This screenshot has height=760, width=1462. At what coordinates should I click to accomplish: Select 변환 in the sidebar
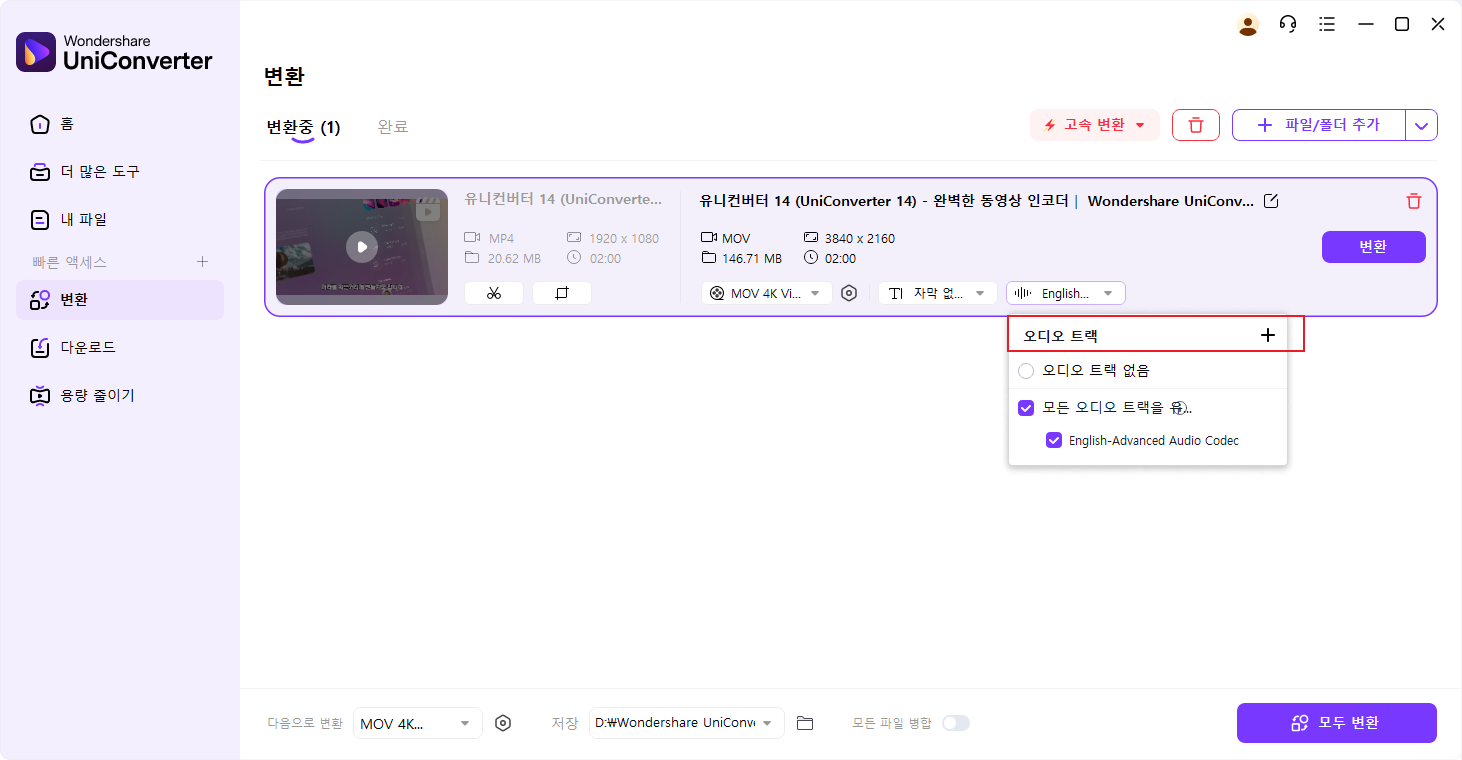pyautogui.click(x=120, y=300)
